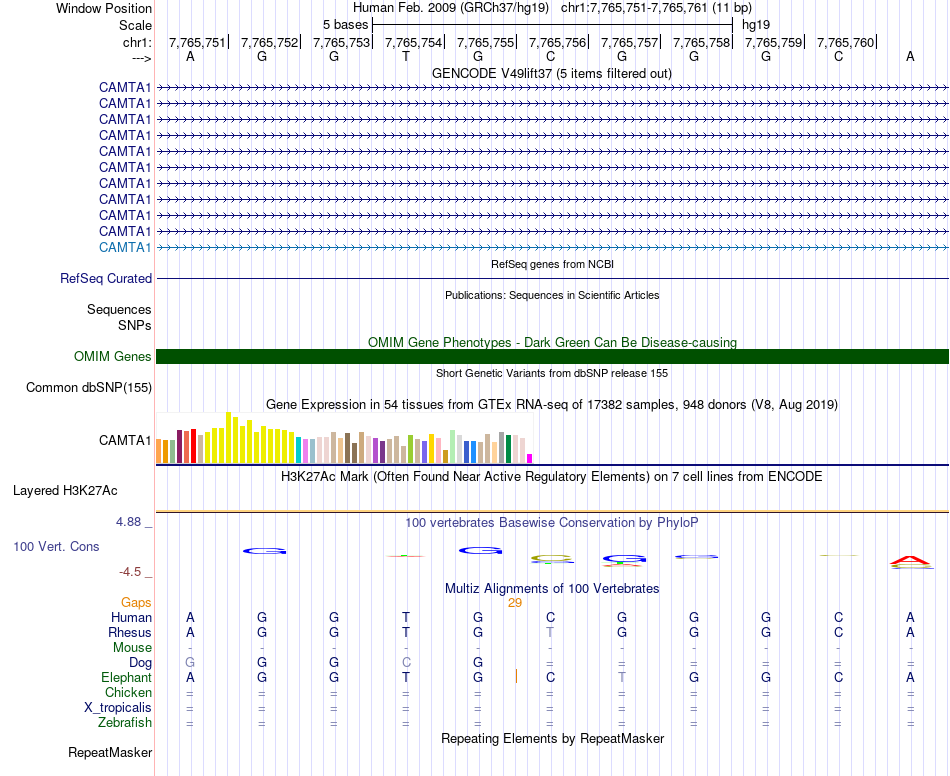Click the Dog species label
Viewport: 950px width, 776px height.
(141, 663)
